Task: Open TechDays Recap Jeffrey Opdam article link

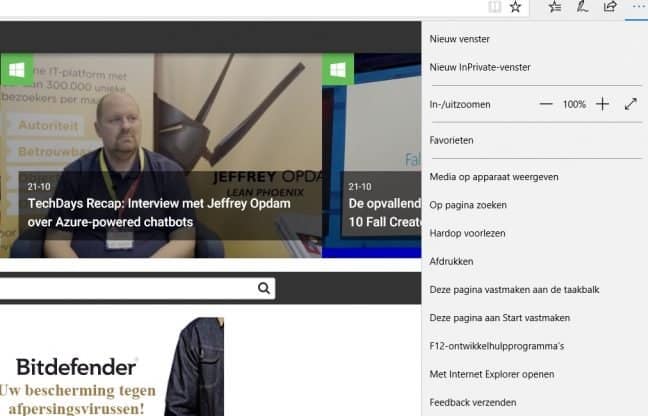Action: 159,213
